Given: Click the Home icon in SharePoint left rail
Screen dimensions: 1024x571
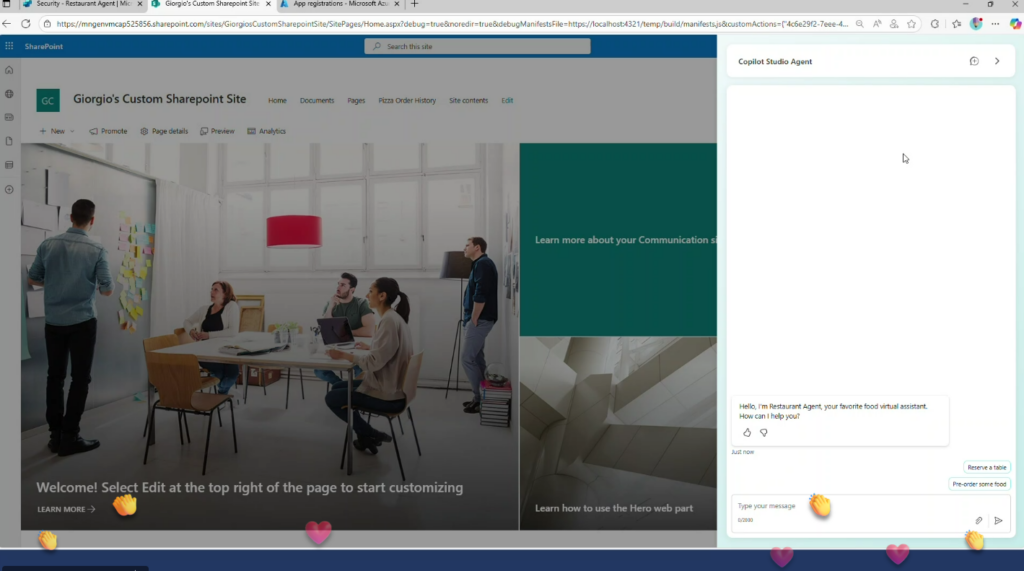Looking at the screenshot, I should pos(9,70).
